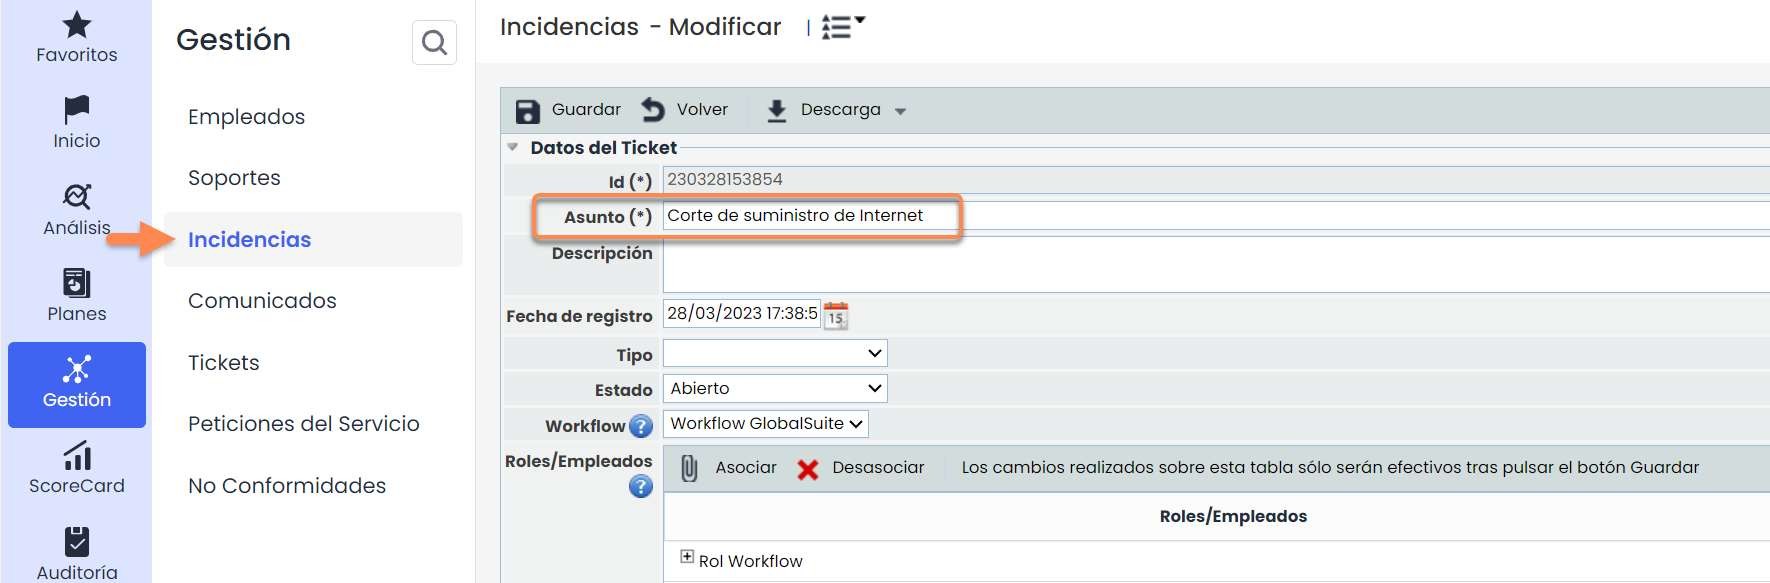Open the list view menu icon beside title
The image size is (1770, 583).
pos(842,27)
